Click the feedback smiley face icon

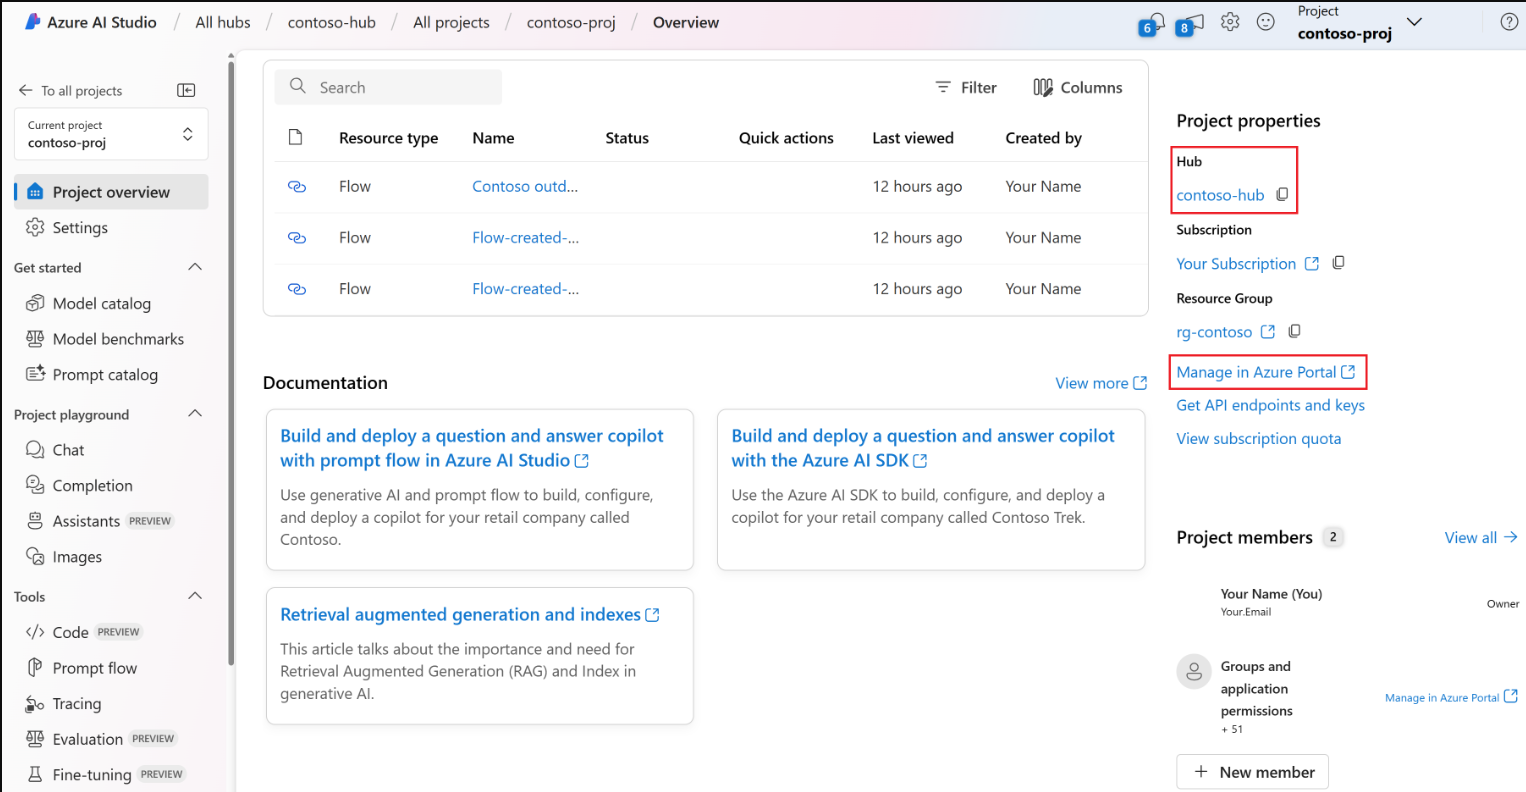point(1266,22)
